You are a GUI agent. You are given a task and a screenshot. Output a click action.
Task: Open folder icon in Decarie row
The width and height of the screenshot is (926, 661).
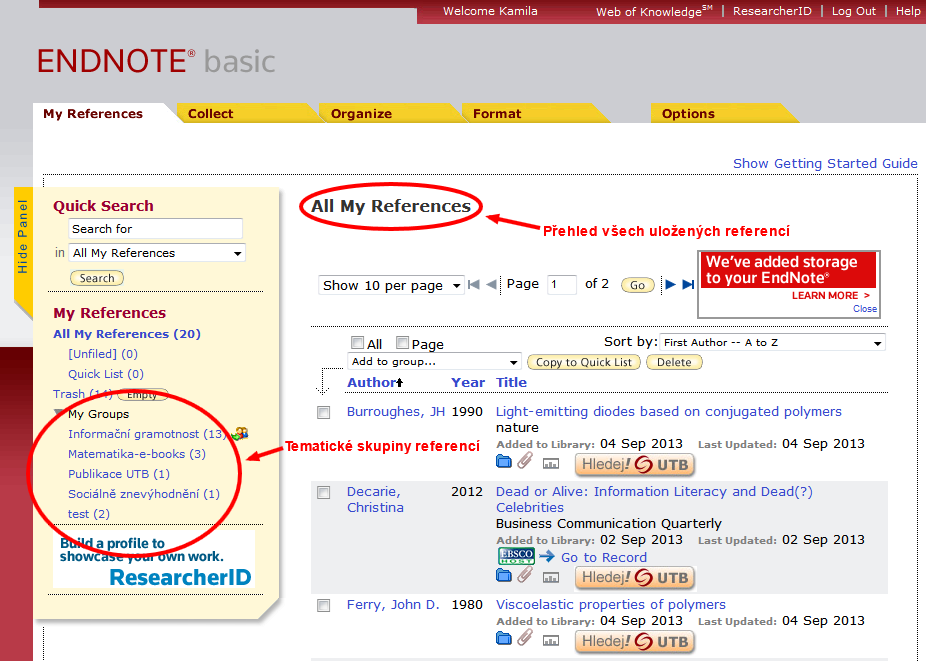504,575
